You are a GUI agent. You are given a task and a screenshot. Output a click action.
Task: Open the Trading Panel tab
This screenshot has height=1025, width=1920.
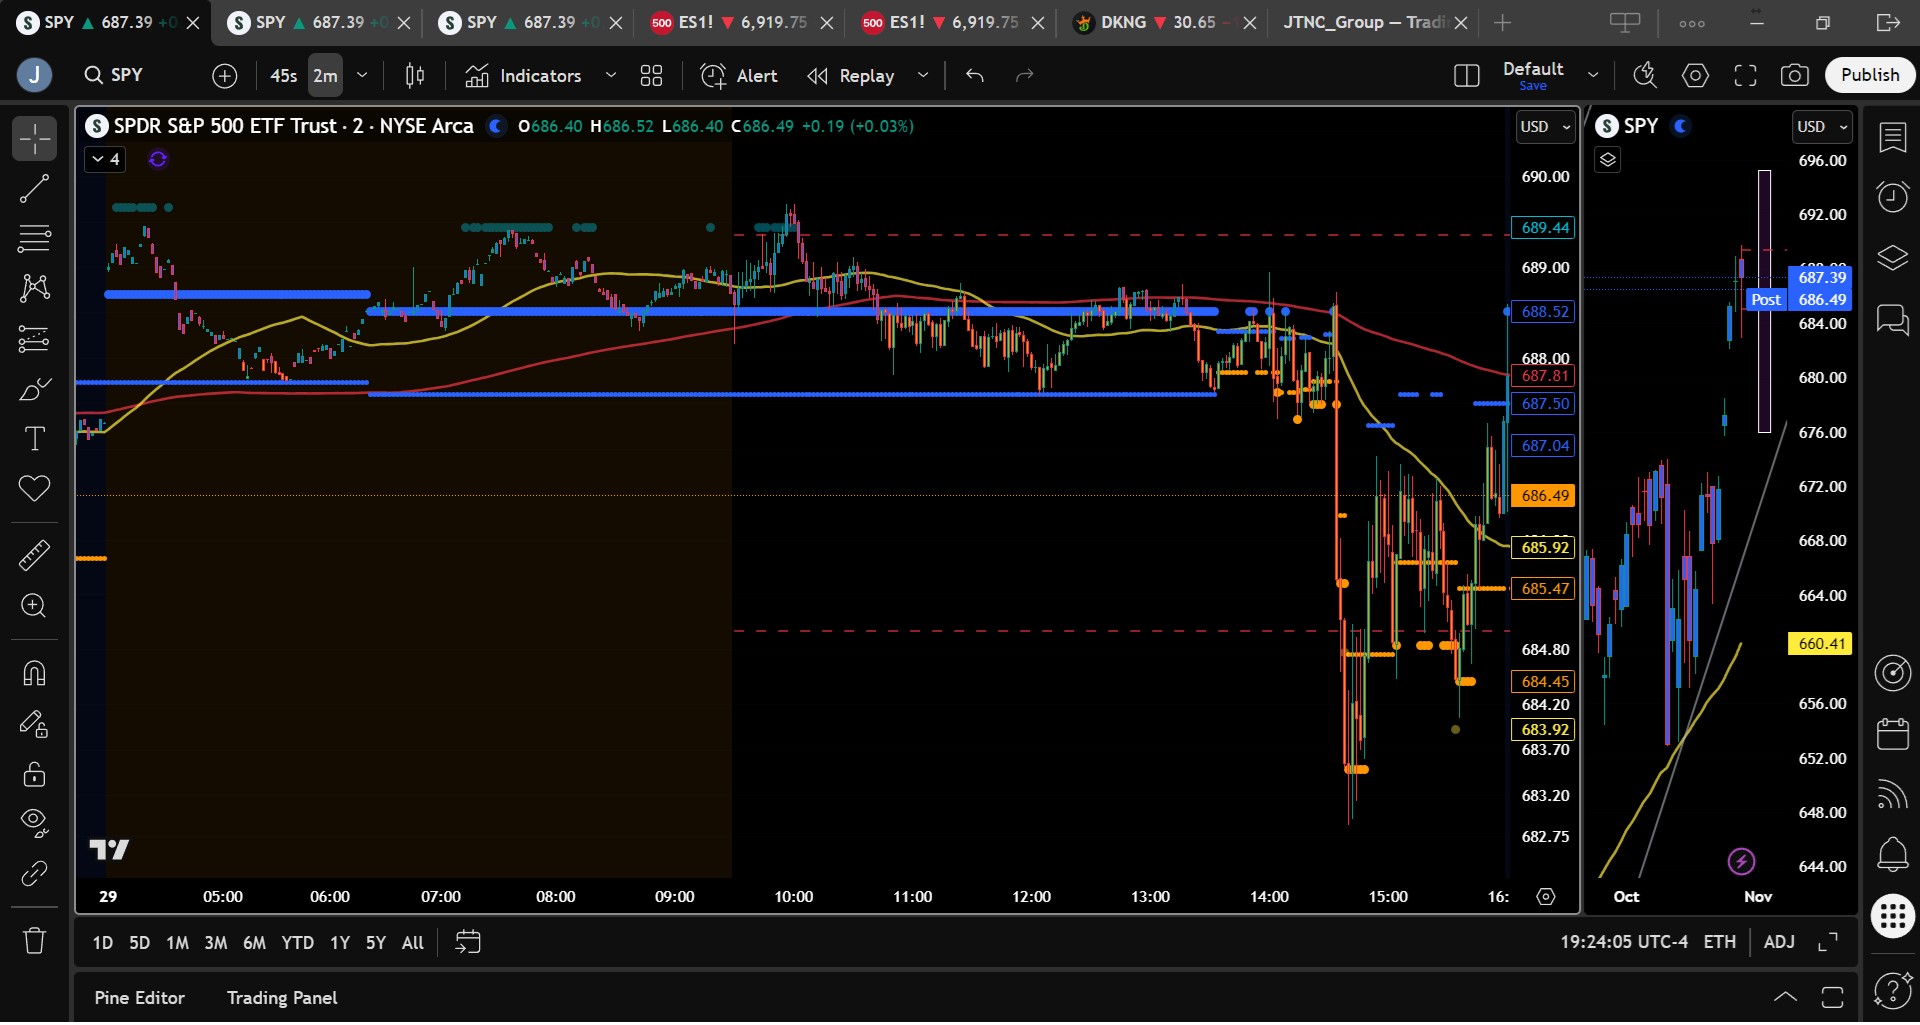282,998
